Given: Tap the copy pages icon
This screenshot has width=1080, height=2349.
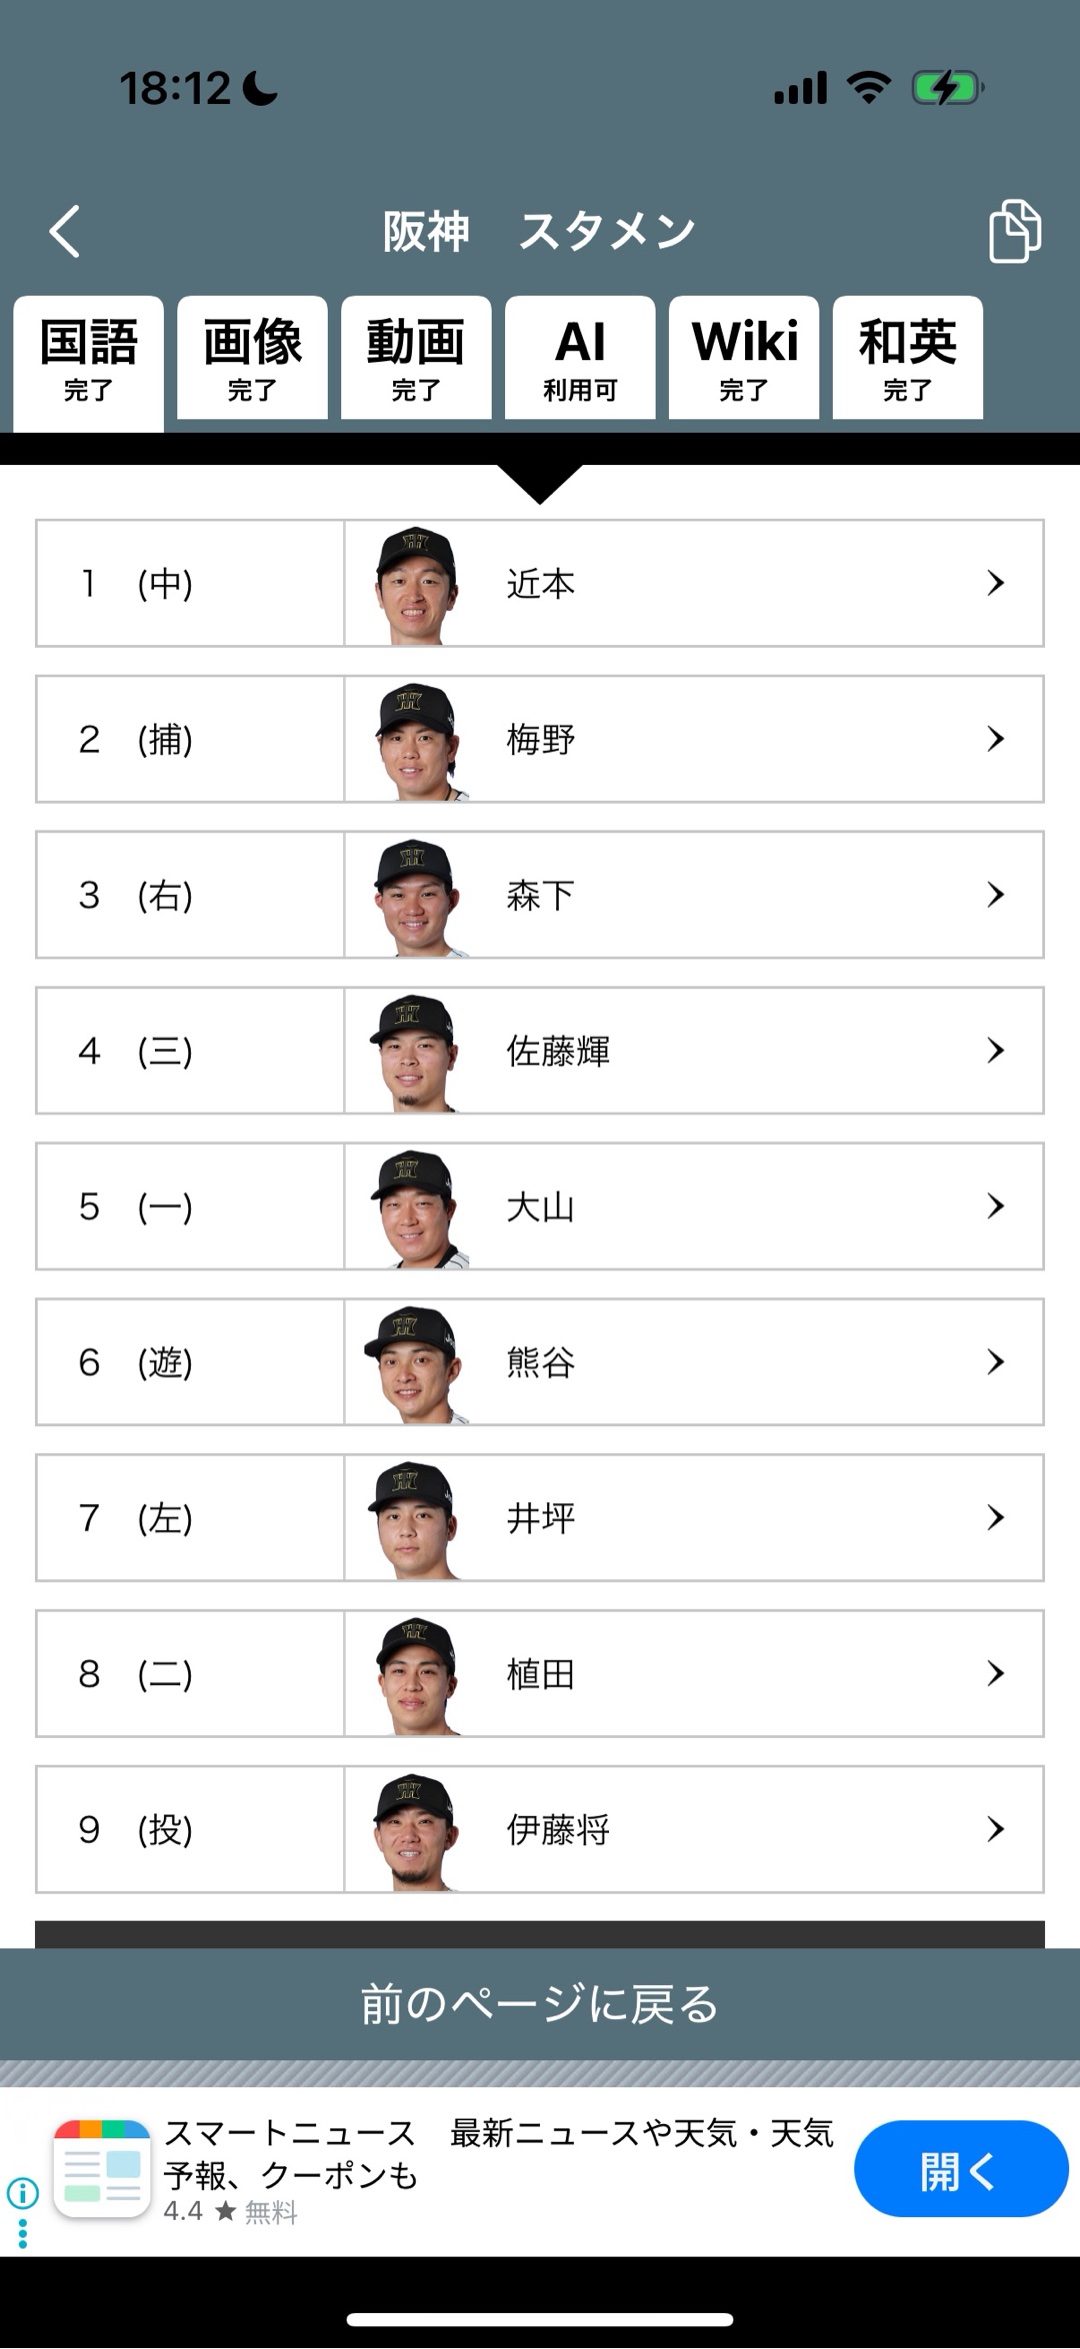Looking at the screenshot, I should [1014, 232].
